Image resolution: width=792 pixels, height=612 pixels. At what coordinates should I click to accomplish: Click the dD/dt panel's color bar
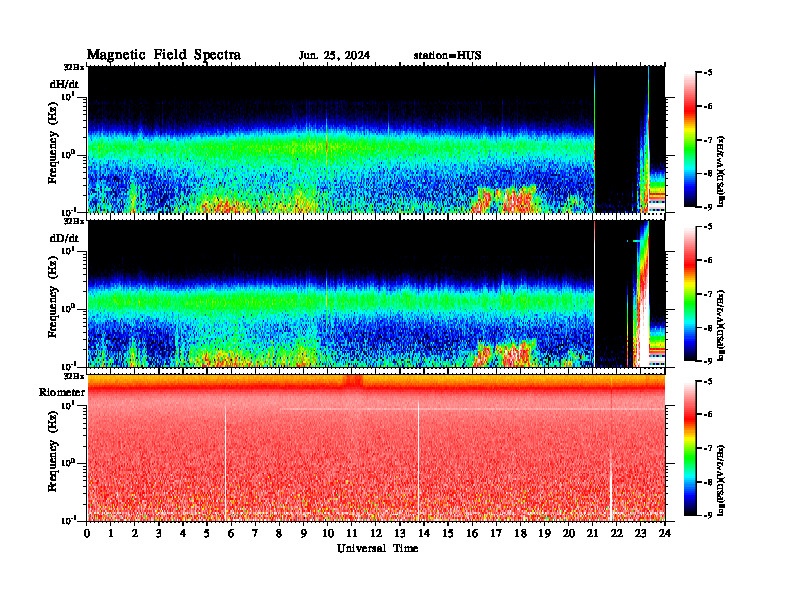click(690, 294)
